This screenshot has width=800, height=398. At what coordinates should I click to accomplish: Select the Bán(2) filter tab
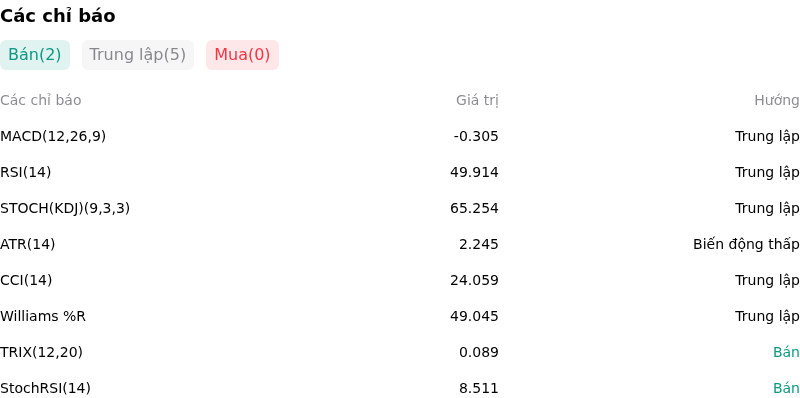(x=35, y=55)
